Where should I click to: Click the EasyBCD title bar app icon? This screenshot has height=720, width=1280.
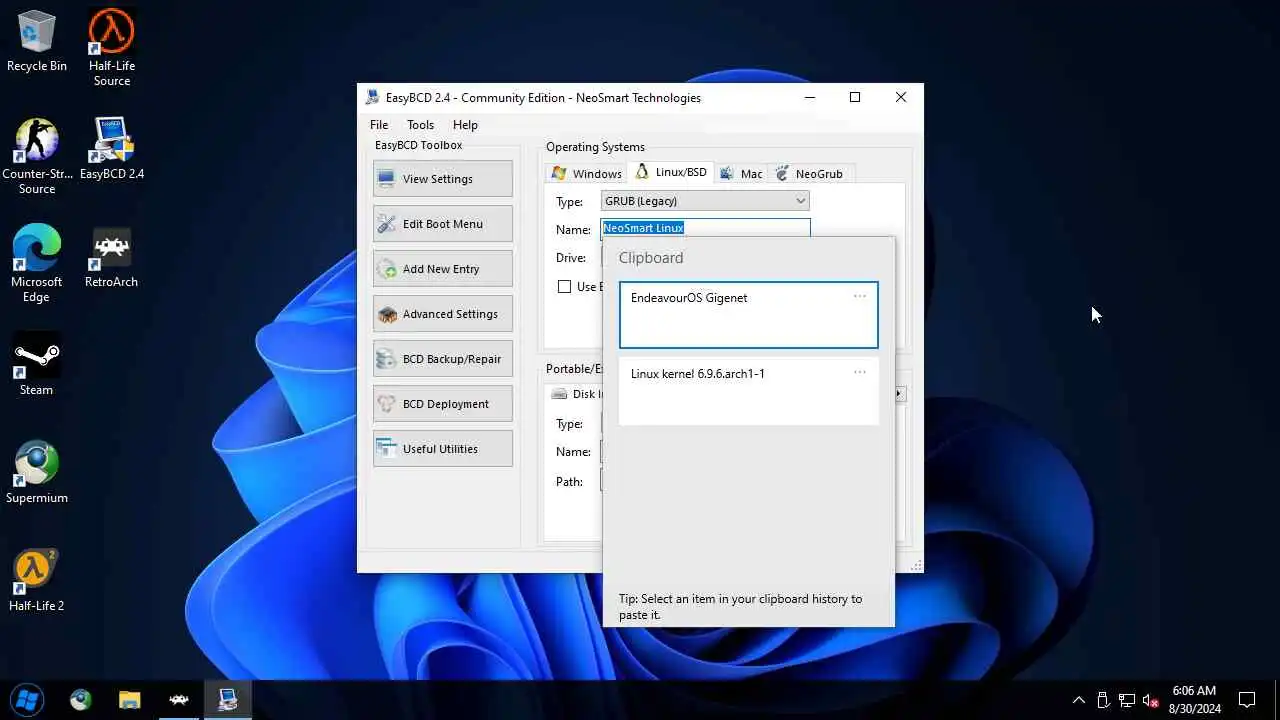[x=372, y=97]
